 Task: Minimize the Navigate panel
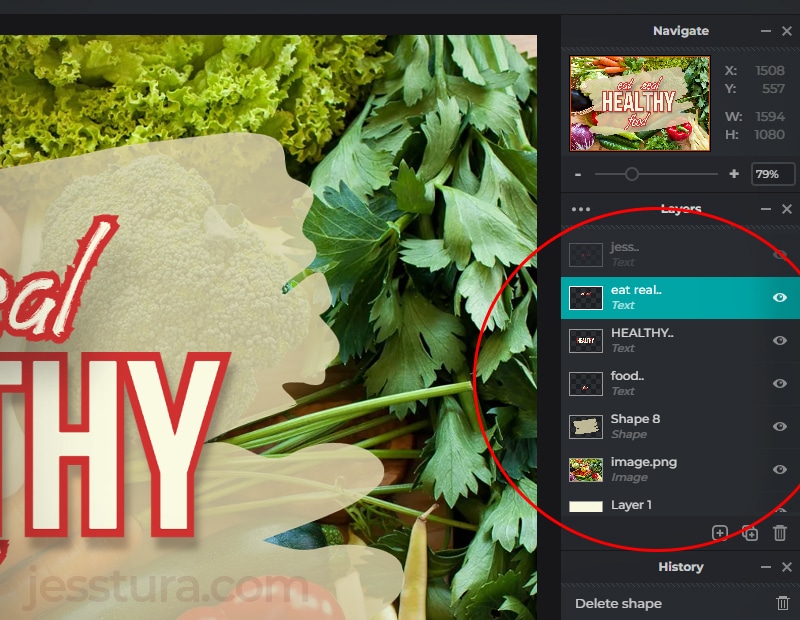(x=765, y=31)
